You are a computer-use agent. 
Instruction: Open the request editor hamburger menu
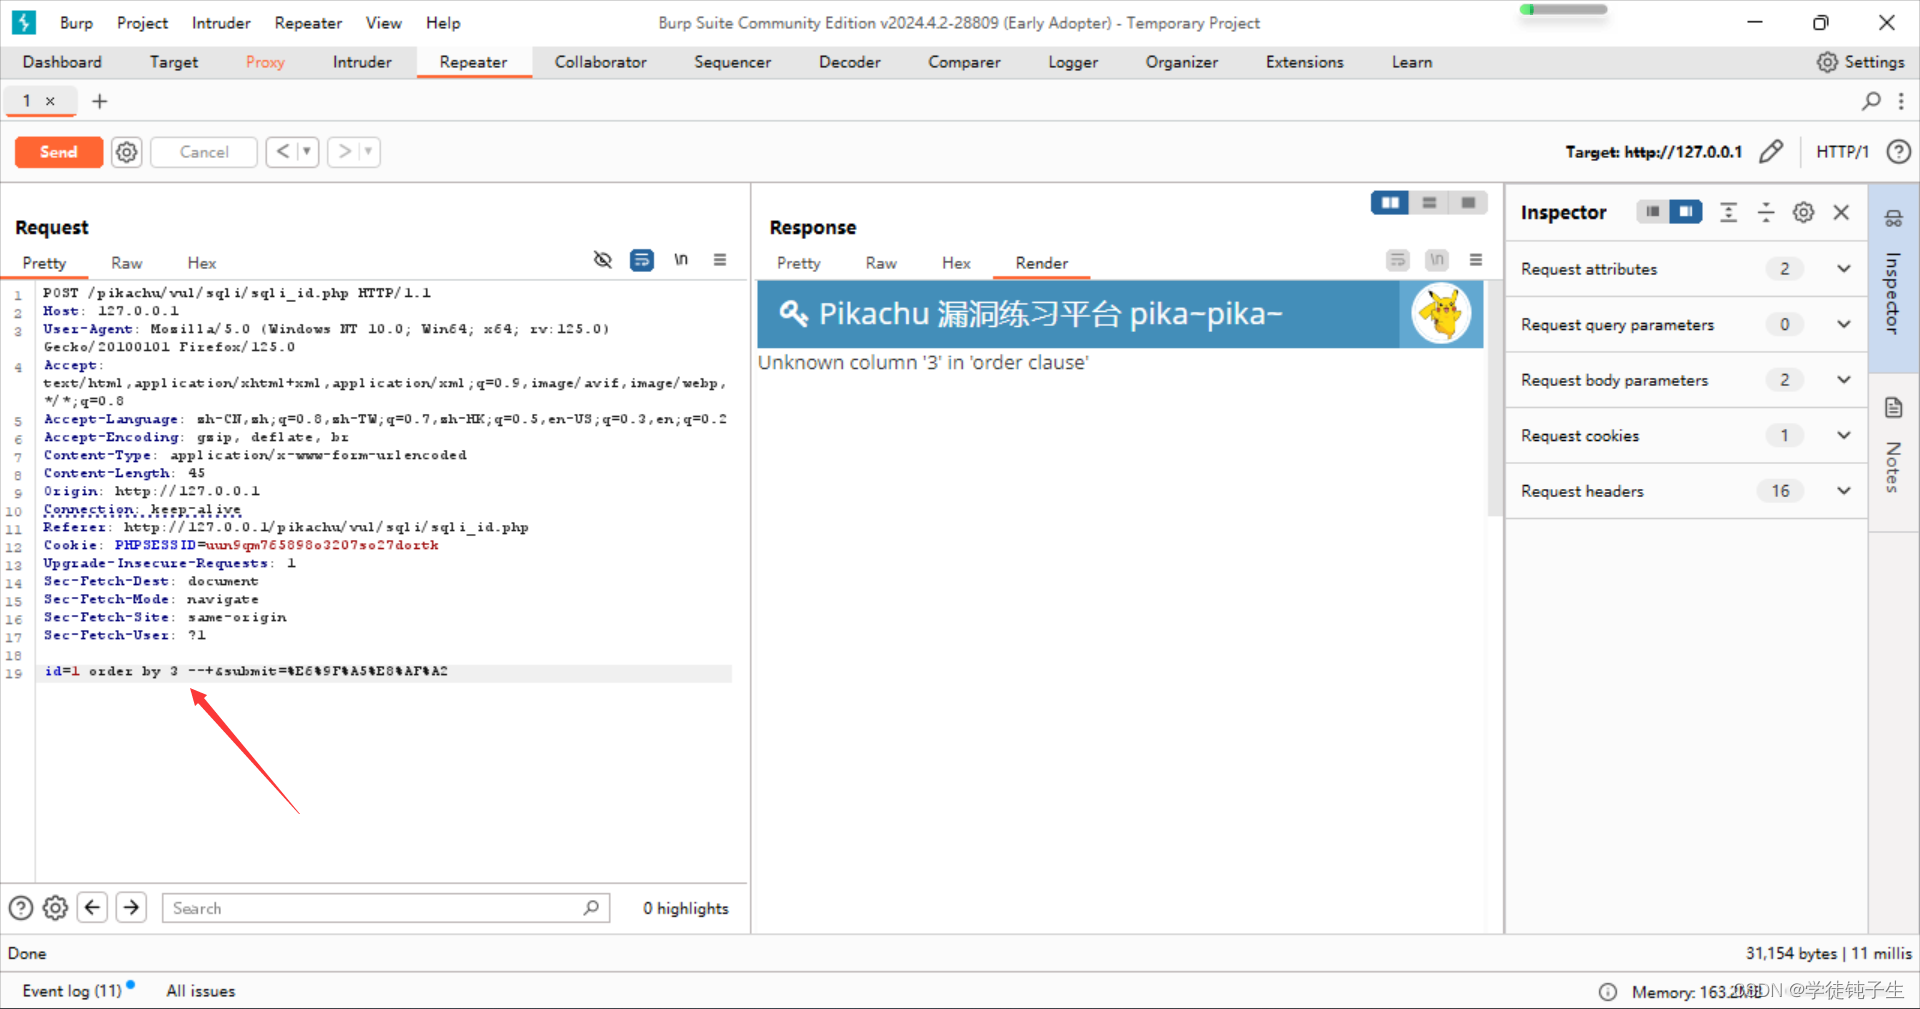[x=720, y=260]
